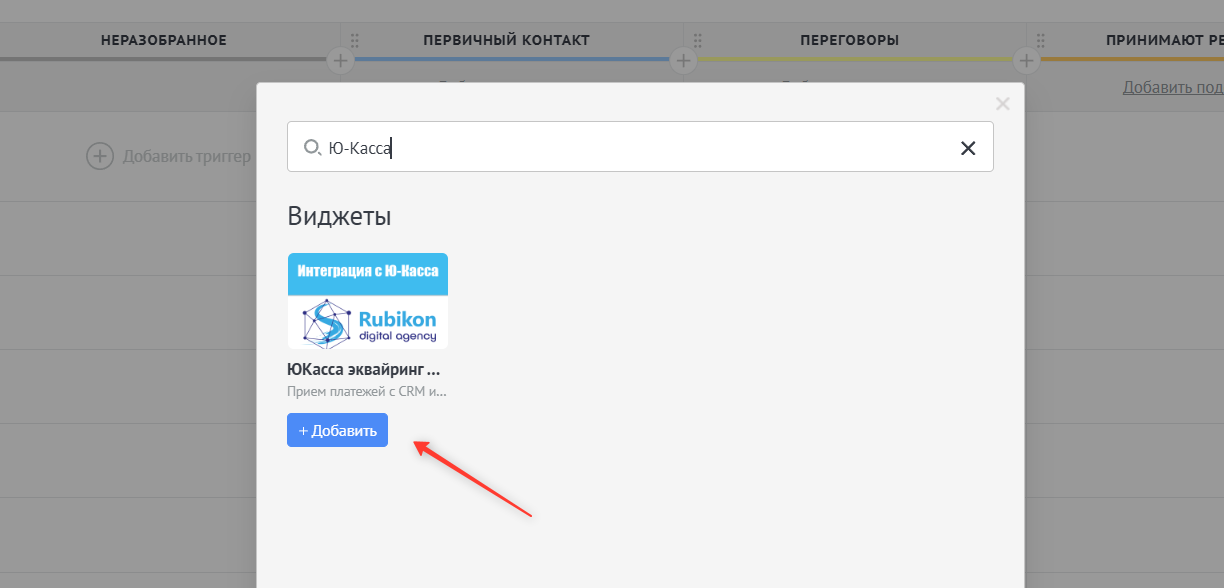
Task: Open the Rubikon ЮKassa widget thumbnail
Action: tap(367, 300)
